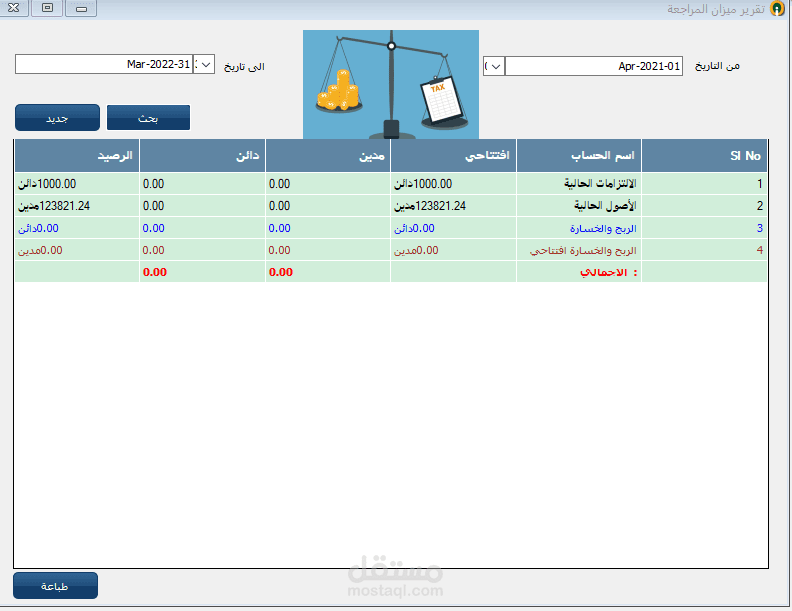Click row number 1 cell
792x611 pixels.
[x=705, y=184]
